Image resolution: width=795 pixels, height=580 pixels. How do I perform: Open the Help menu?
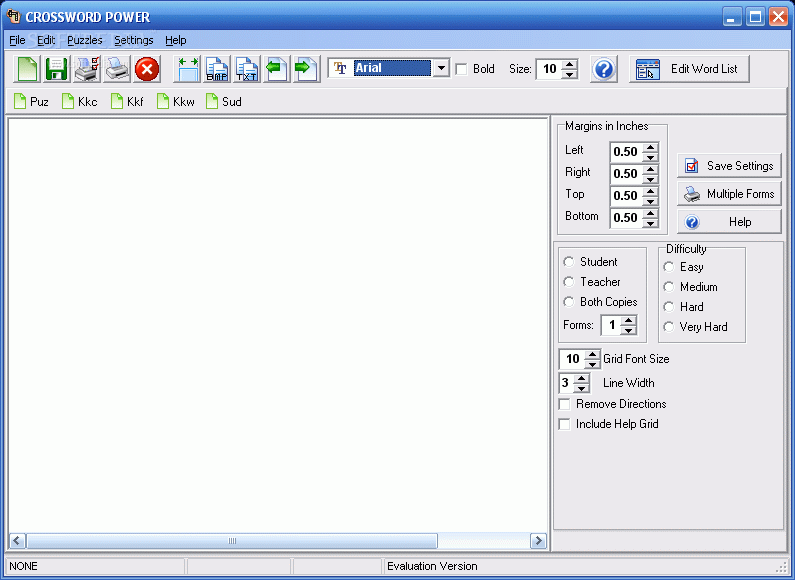click(x=176, y=40)
